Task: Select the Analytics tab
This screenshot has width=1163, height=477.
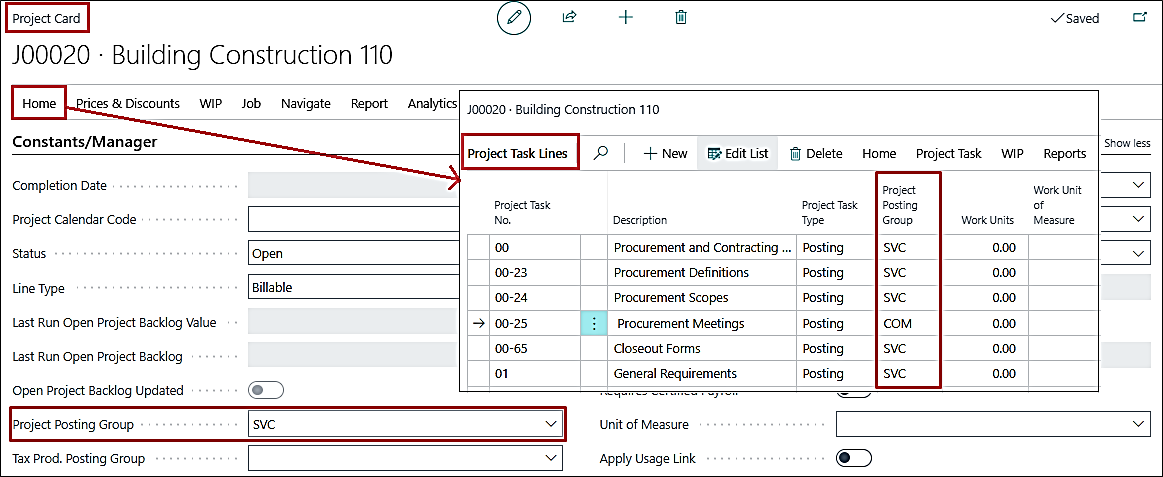Action: (432, 103)
